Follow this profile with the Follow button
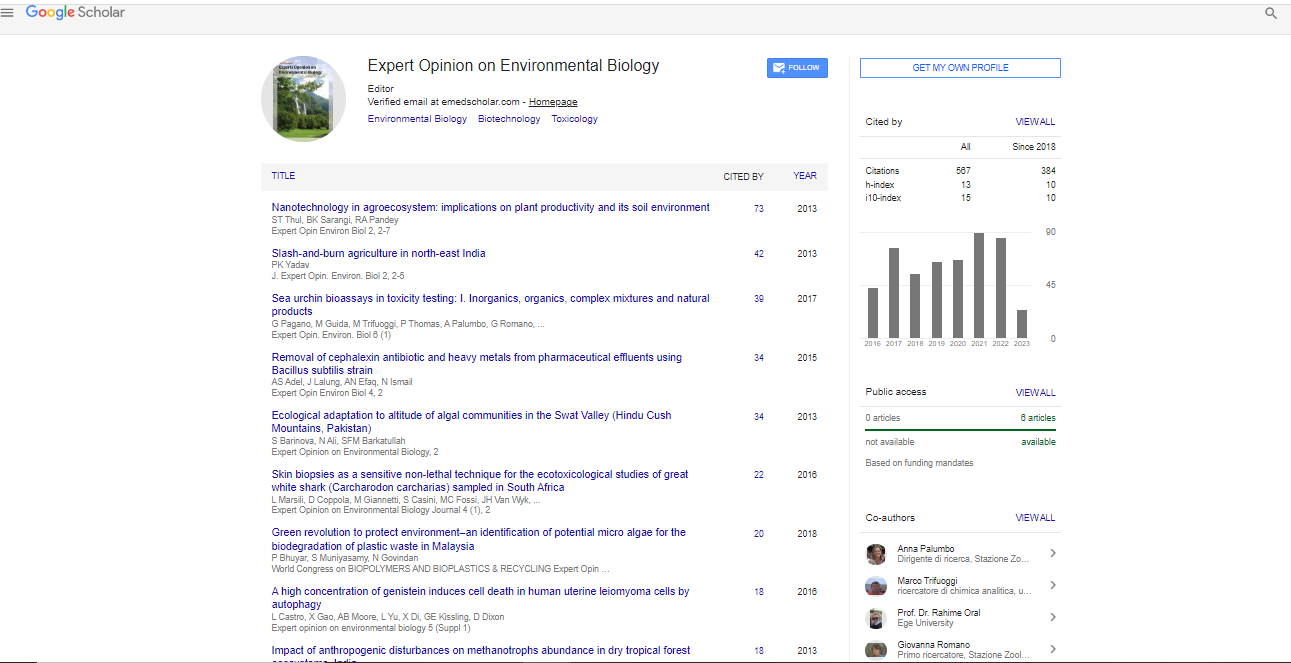Viewport: 1291px width, 663px height. (x=797, y=68)
